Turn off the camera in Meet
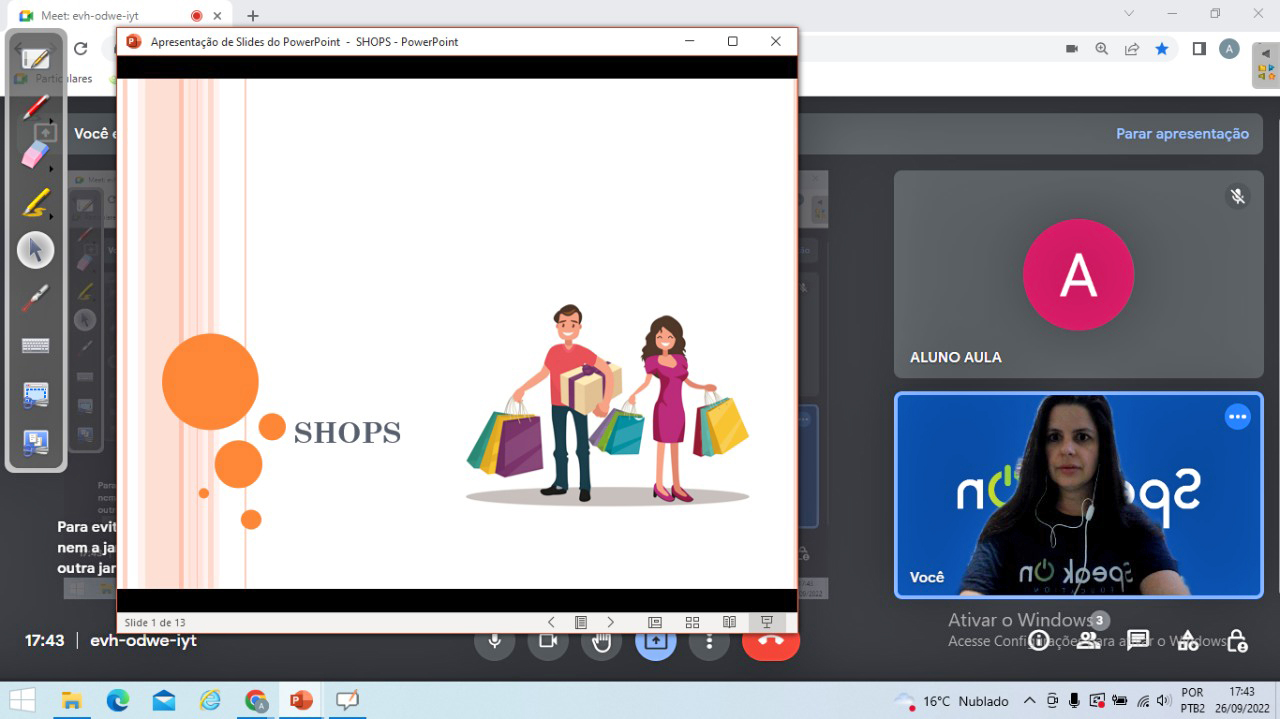 [548, 641]
